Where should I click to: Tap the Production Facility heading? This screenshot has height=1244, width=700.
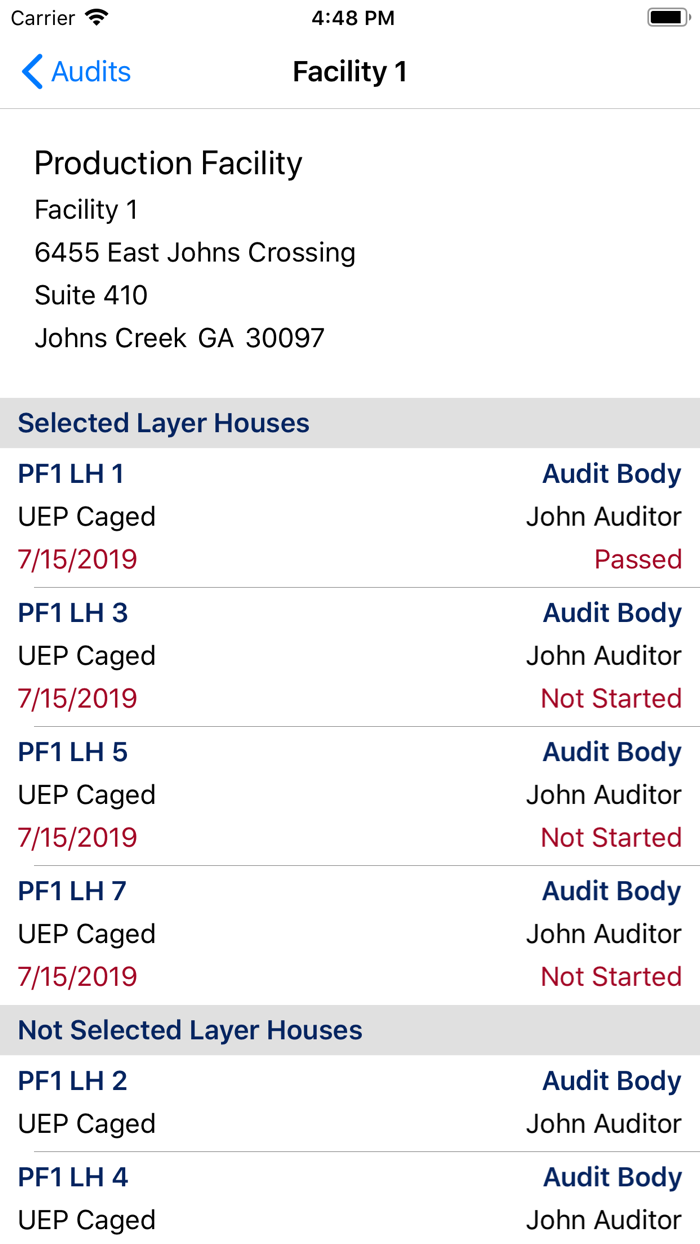pyautogui.click(x=168, y=163)
